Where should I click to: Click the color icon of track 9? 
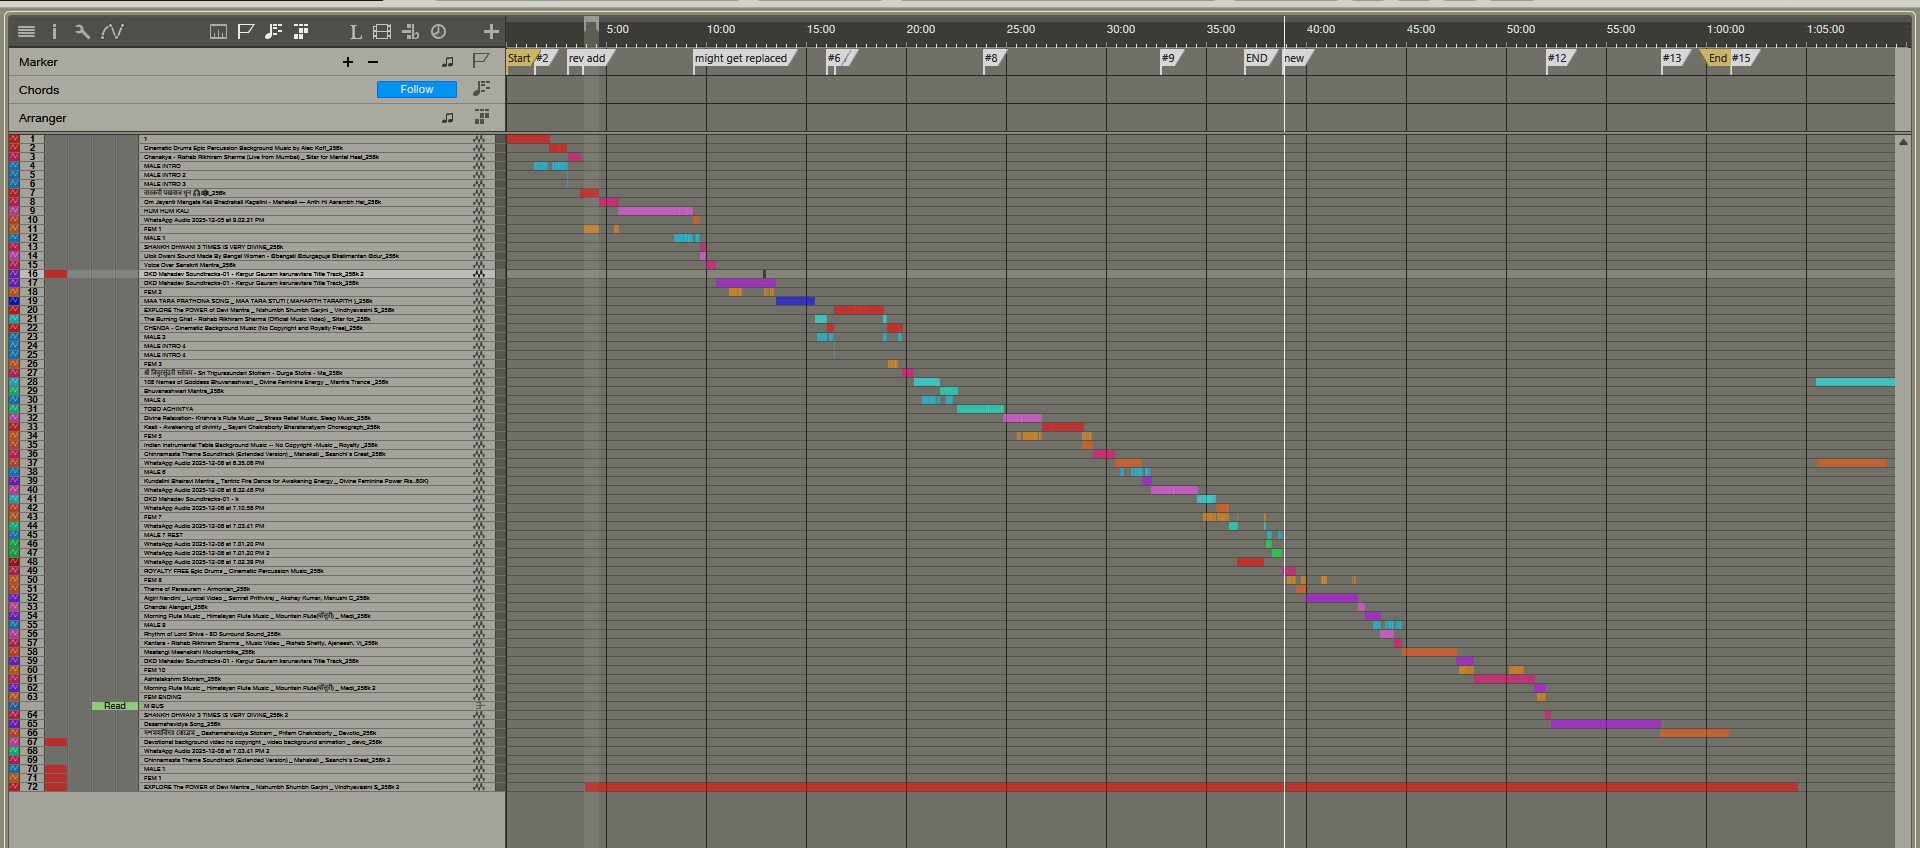14,211
